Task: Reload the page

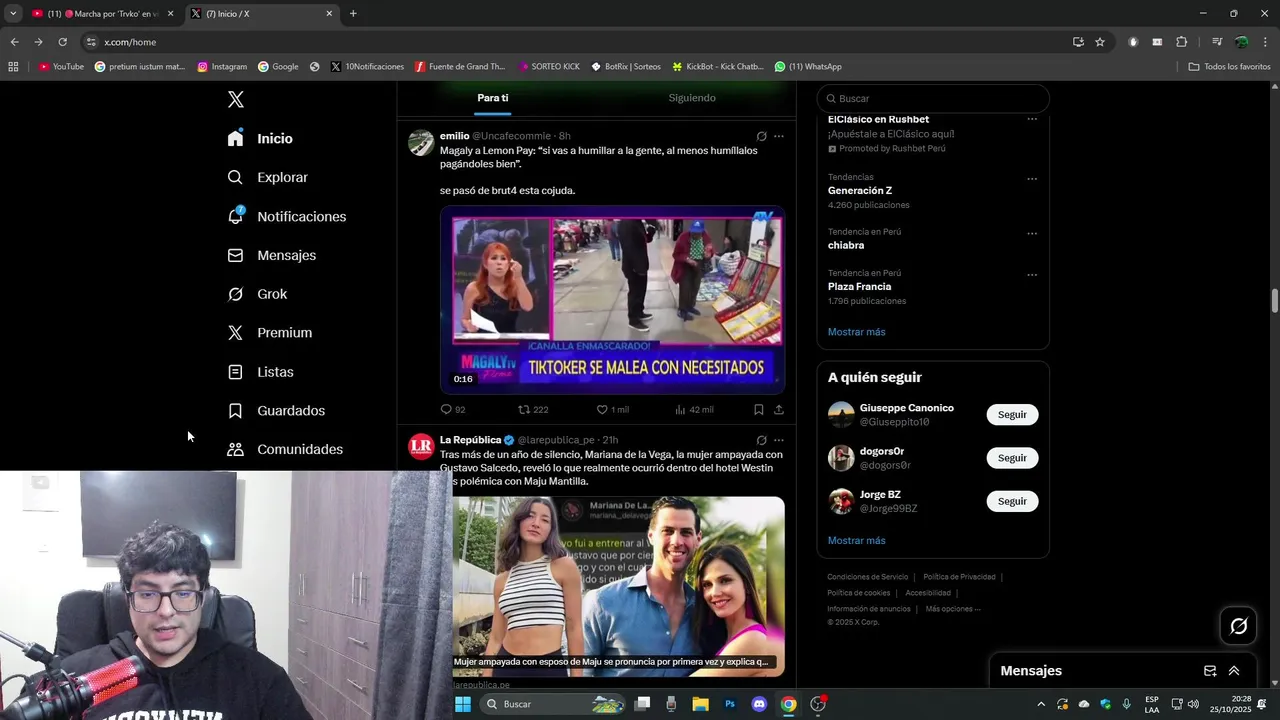Action: (62, 42)
